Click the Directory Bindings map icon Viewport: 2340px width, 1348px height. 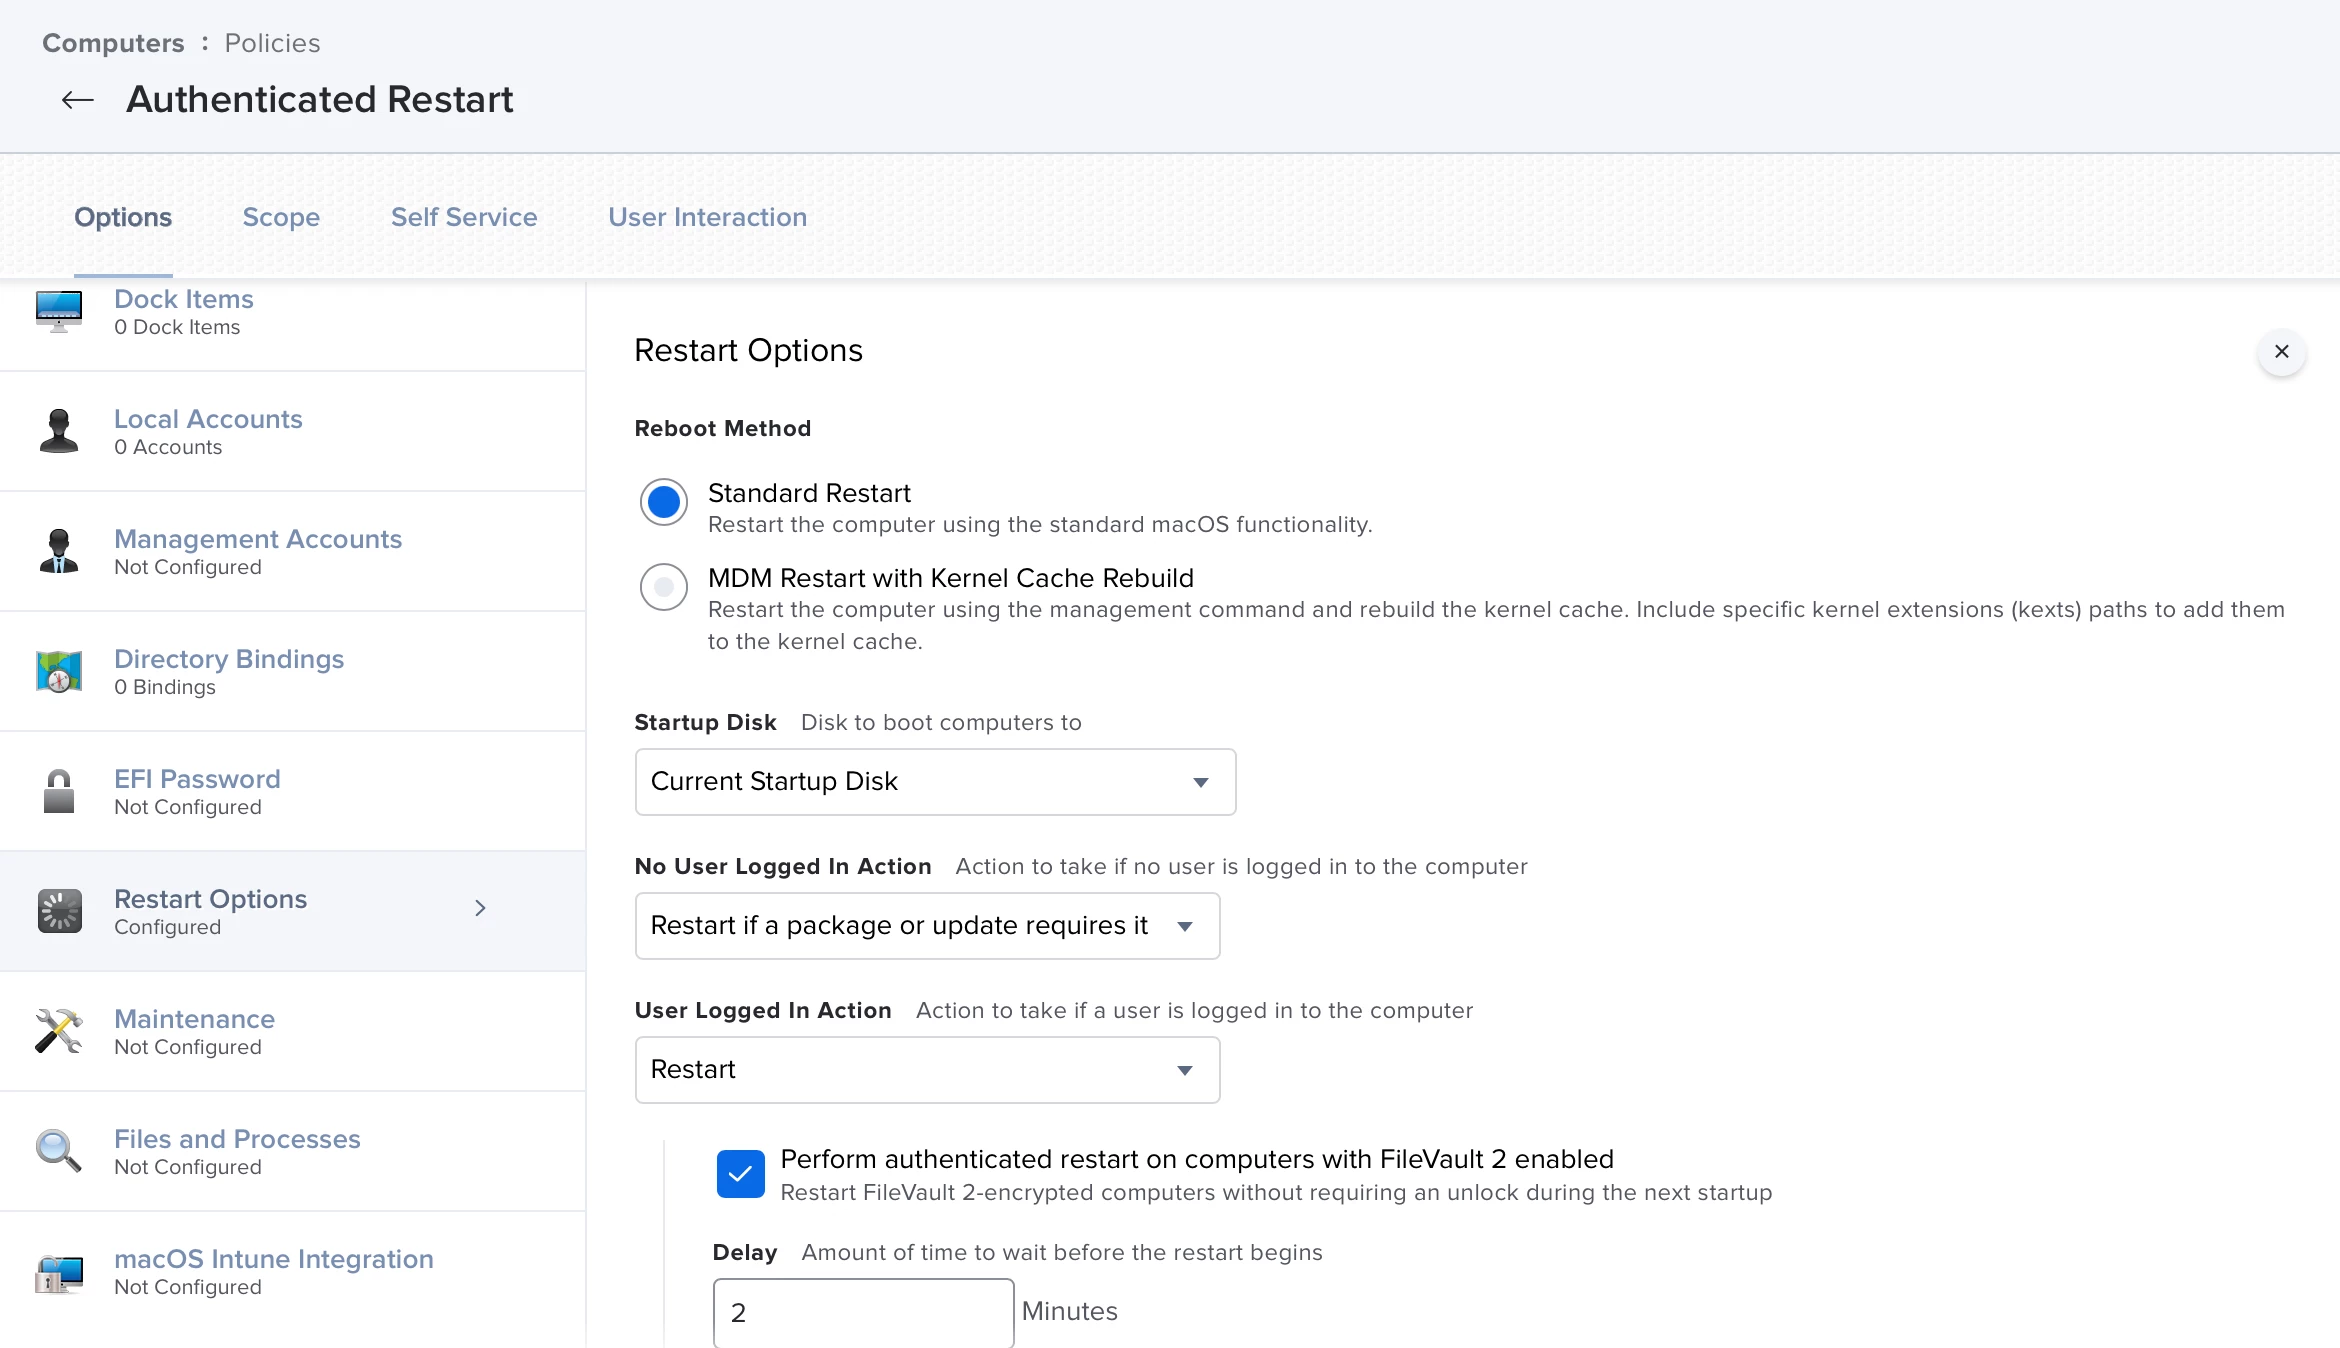click(59, 671)
